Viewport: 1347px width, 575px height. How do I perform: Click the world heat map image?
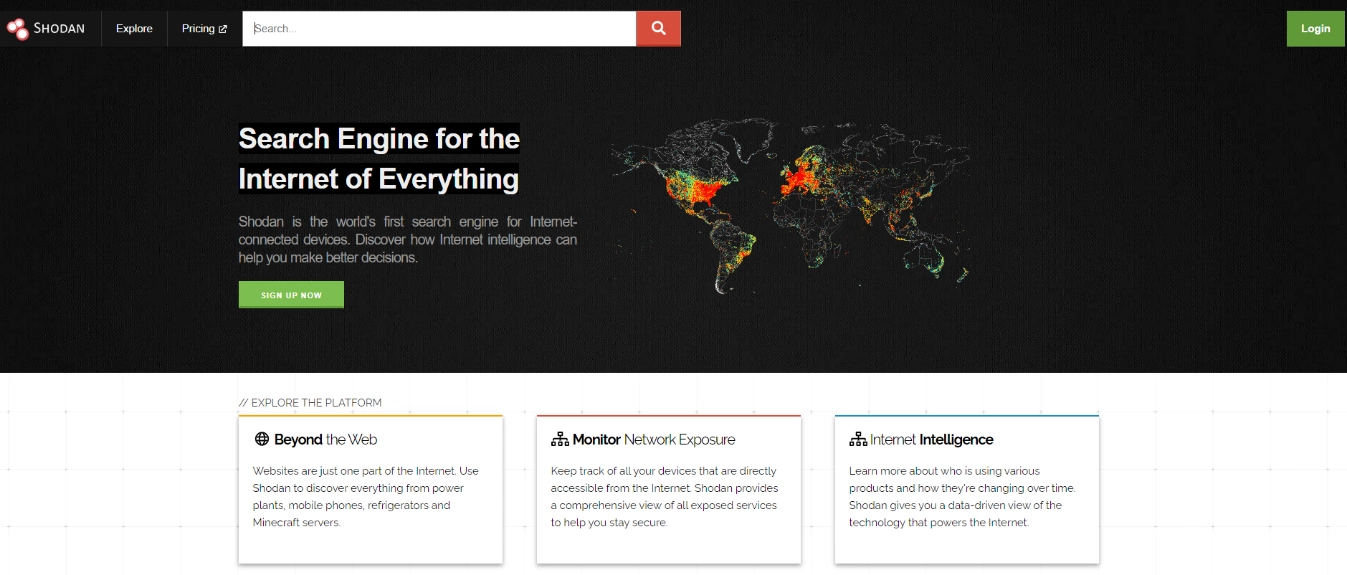coord(790,206)
